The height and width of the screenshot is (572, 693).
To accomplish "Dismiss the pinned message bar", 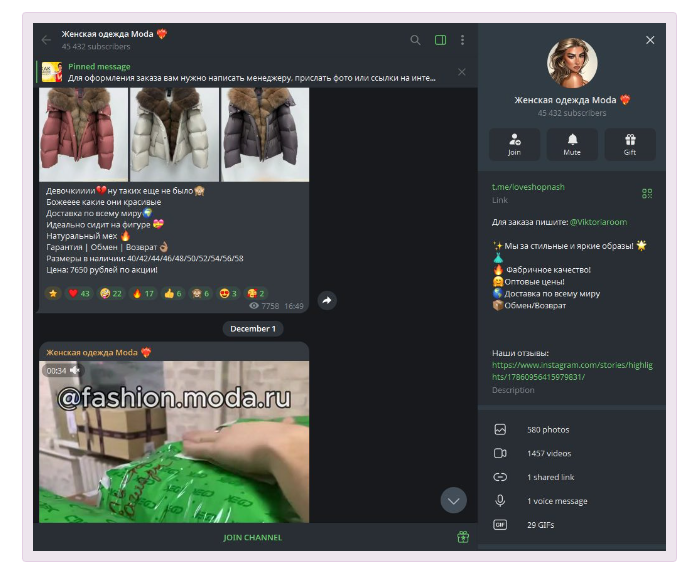I will (462, 72).
